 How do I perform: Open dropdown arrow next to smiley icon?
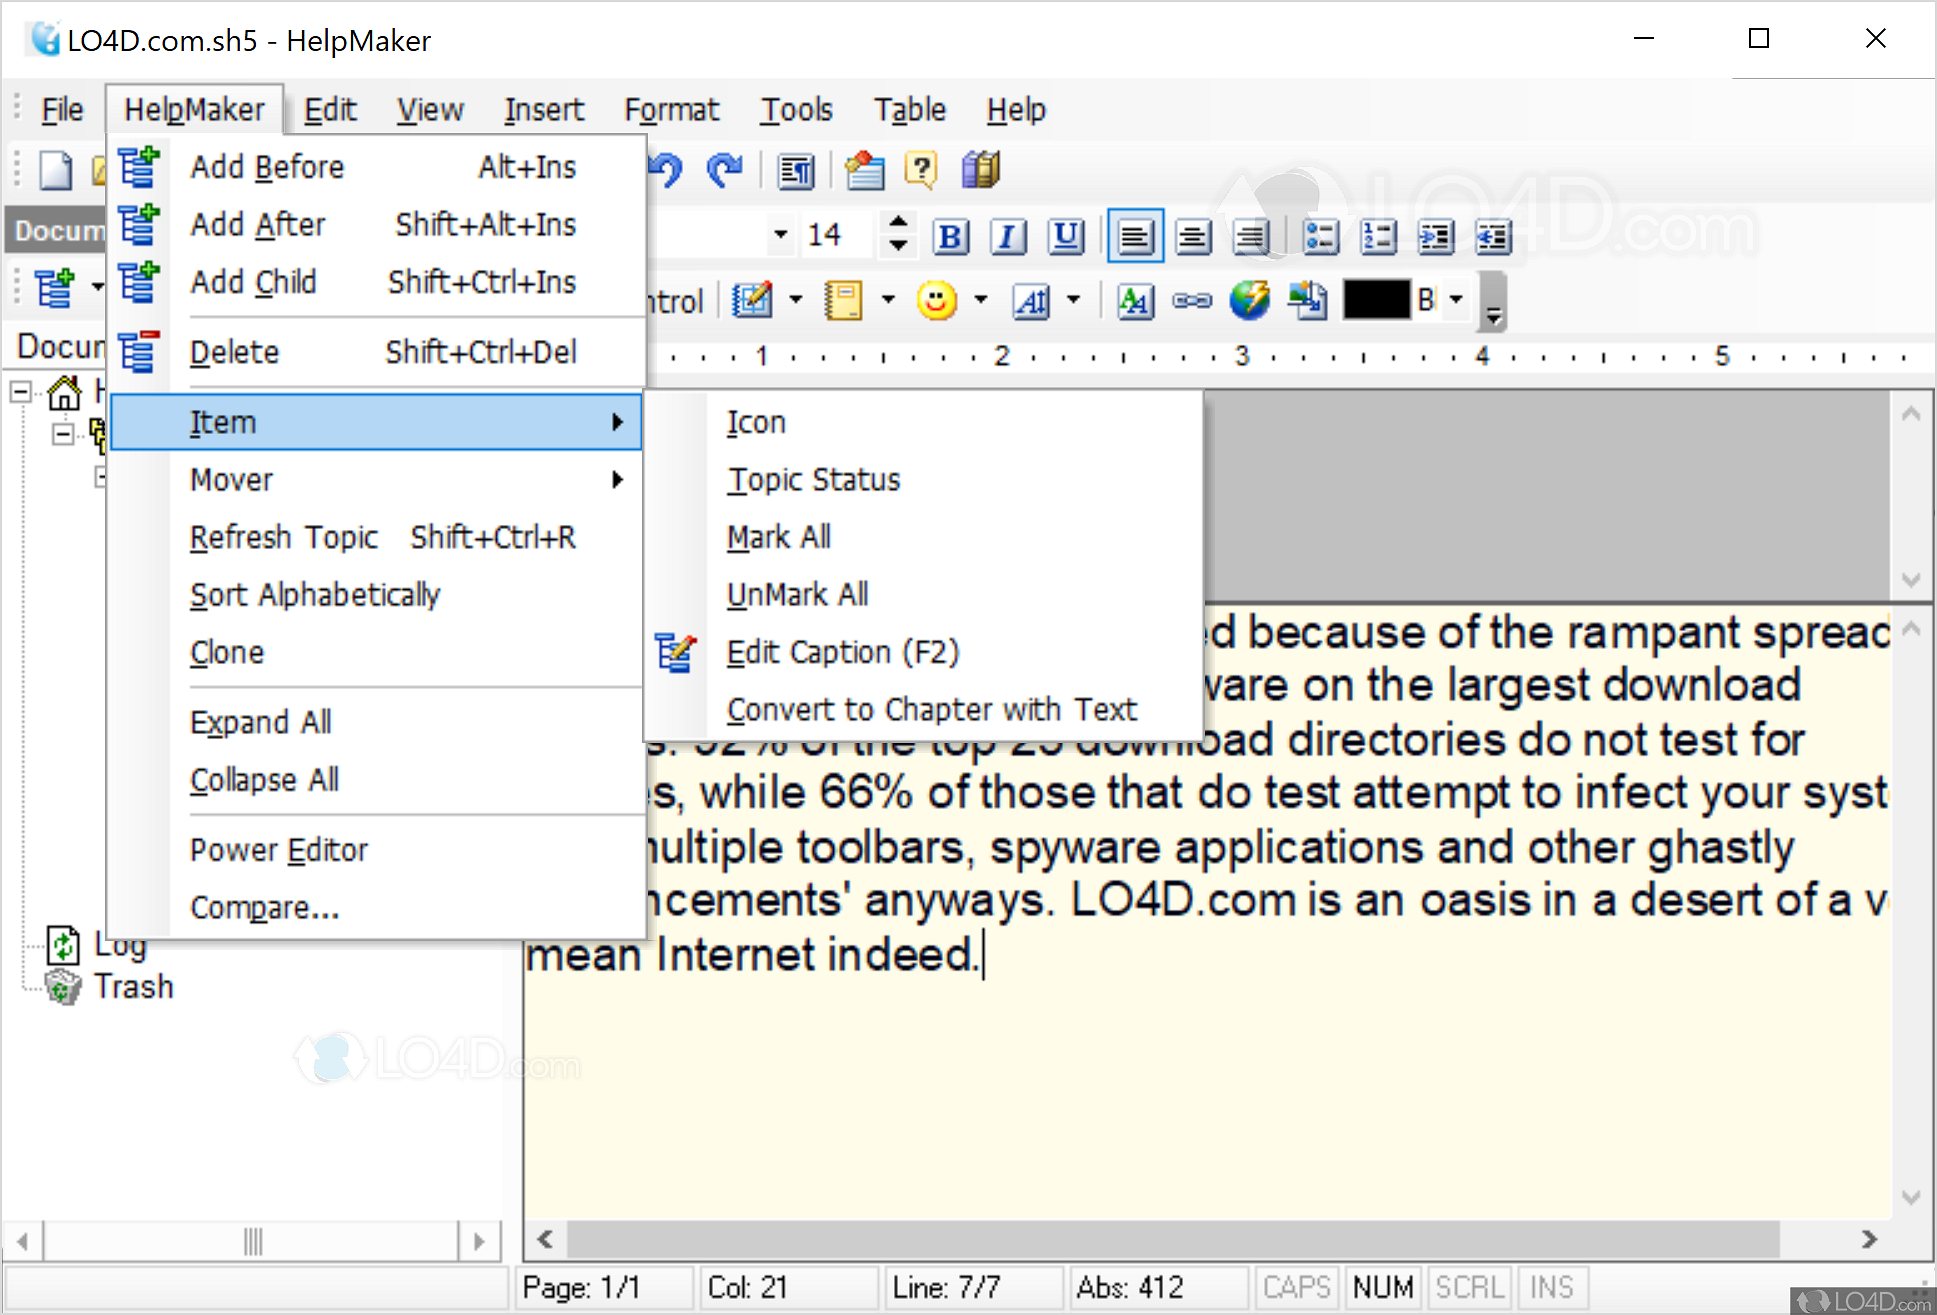click(x=981, y=300)
